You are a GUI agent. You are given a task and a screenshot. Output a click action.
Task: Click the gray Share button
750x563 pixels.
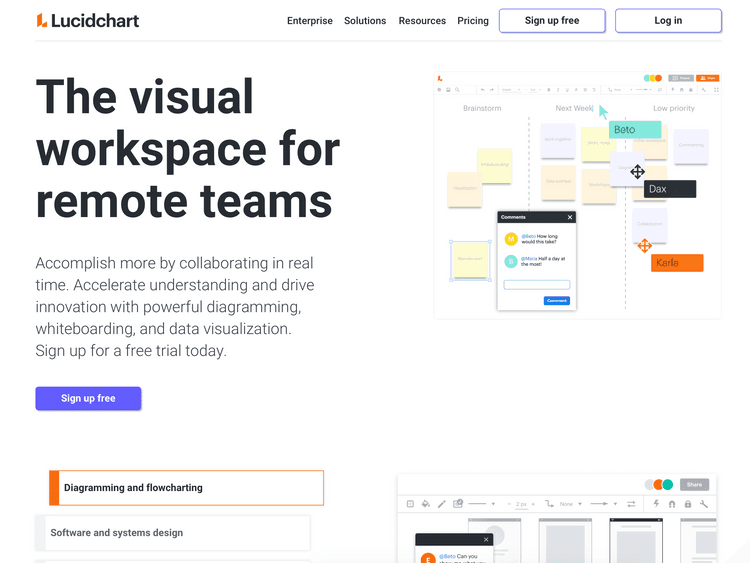(x=694, y=484)
